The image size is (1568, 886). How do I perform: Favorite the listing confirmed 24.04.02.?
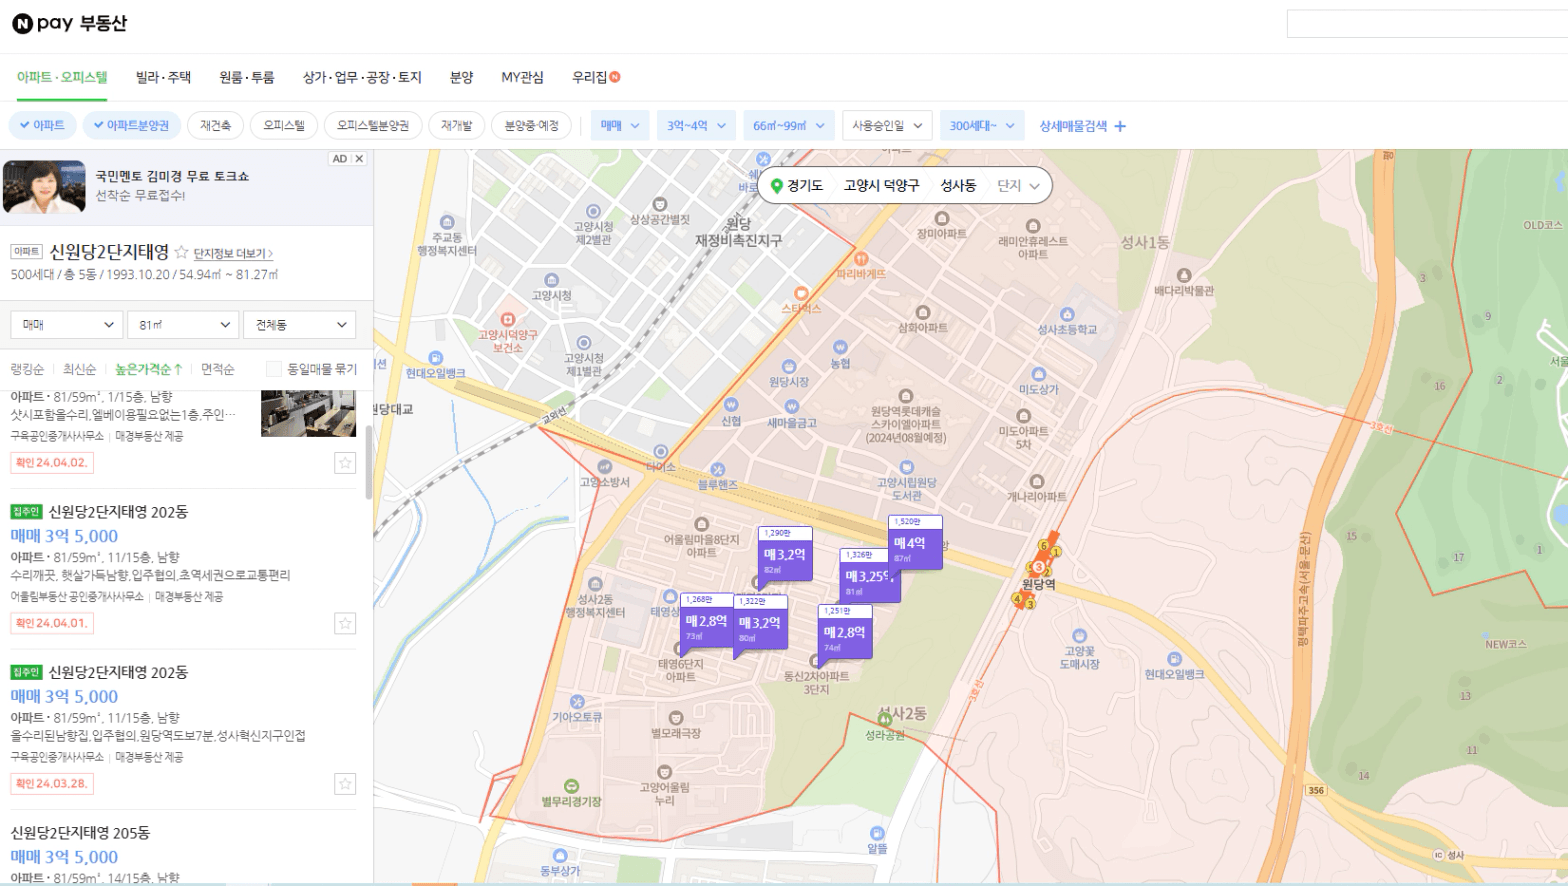pos(345,463)
